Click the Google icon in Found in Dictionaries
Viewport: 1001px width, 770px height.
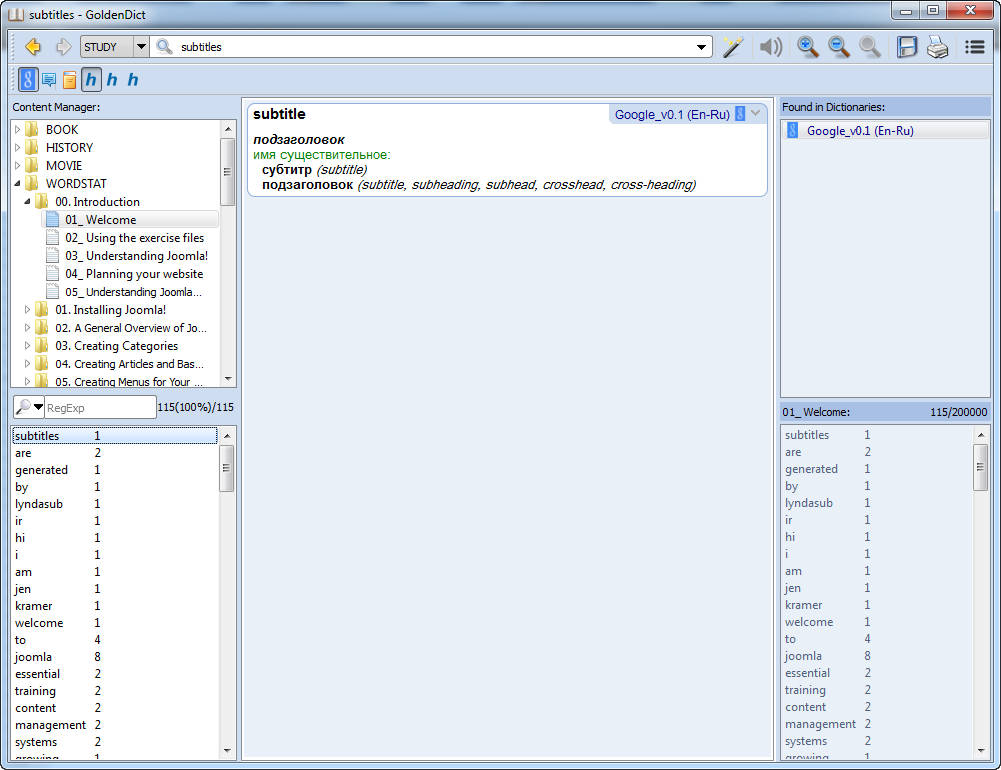[792, 131]
